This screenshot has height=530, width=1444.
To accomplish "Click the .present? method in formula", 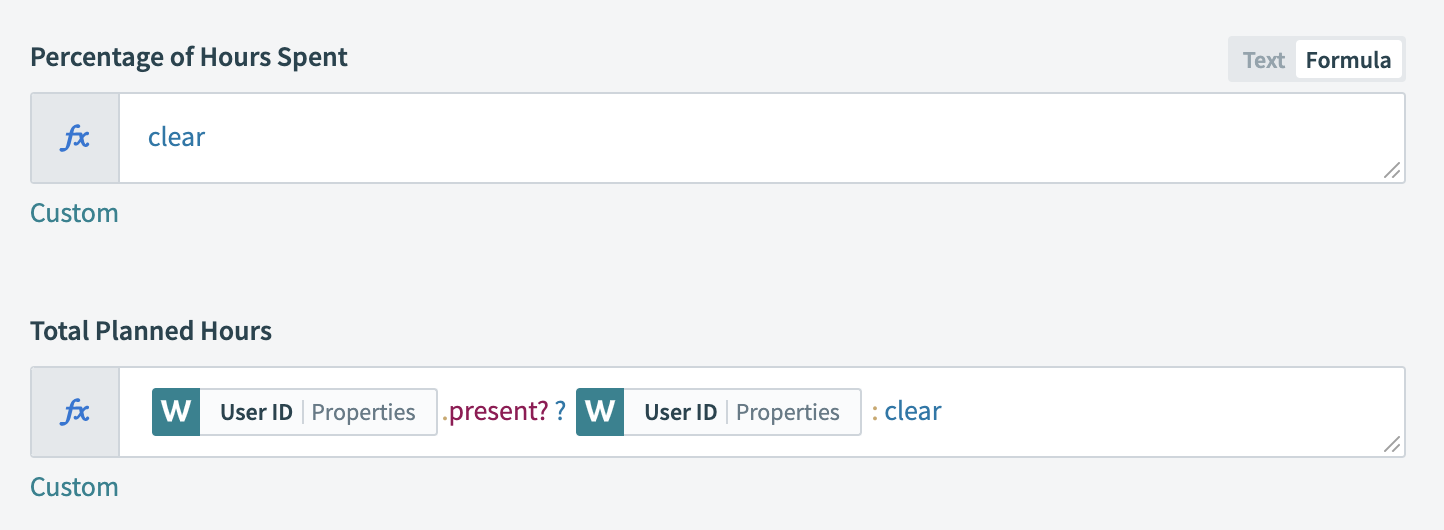I will (497, 412).
